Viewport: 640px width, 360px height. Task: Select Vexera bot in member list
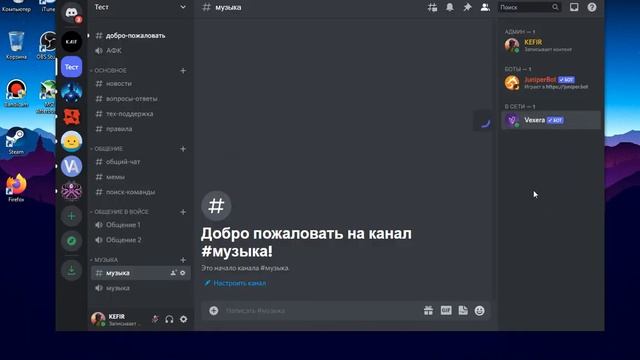(551, 120)
